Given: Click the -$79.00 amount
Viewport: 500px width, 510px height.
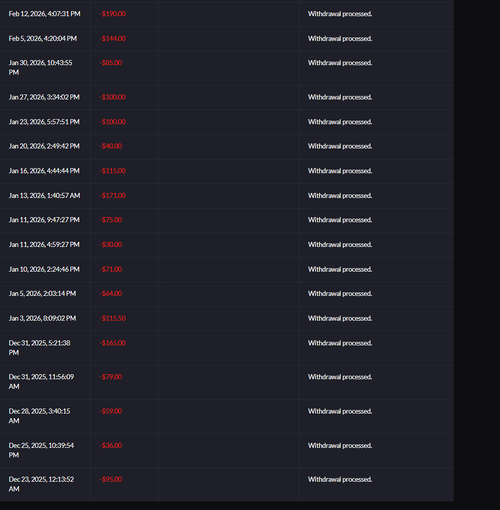Looking at the screenshot, I should 111,377.
